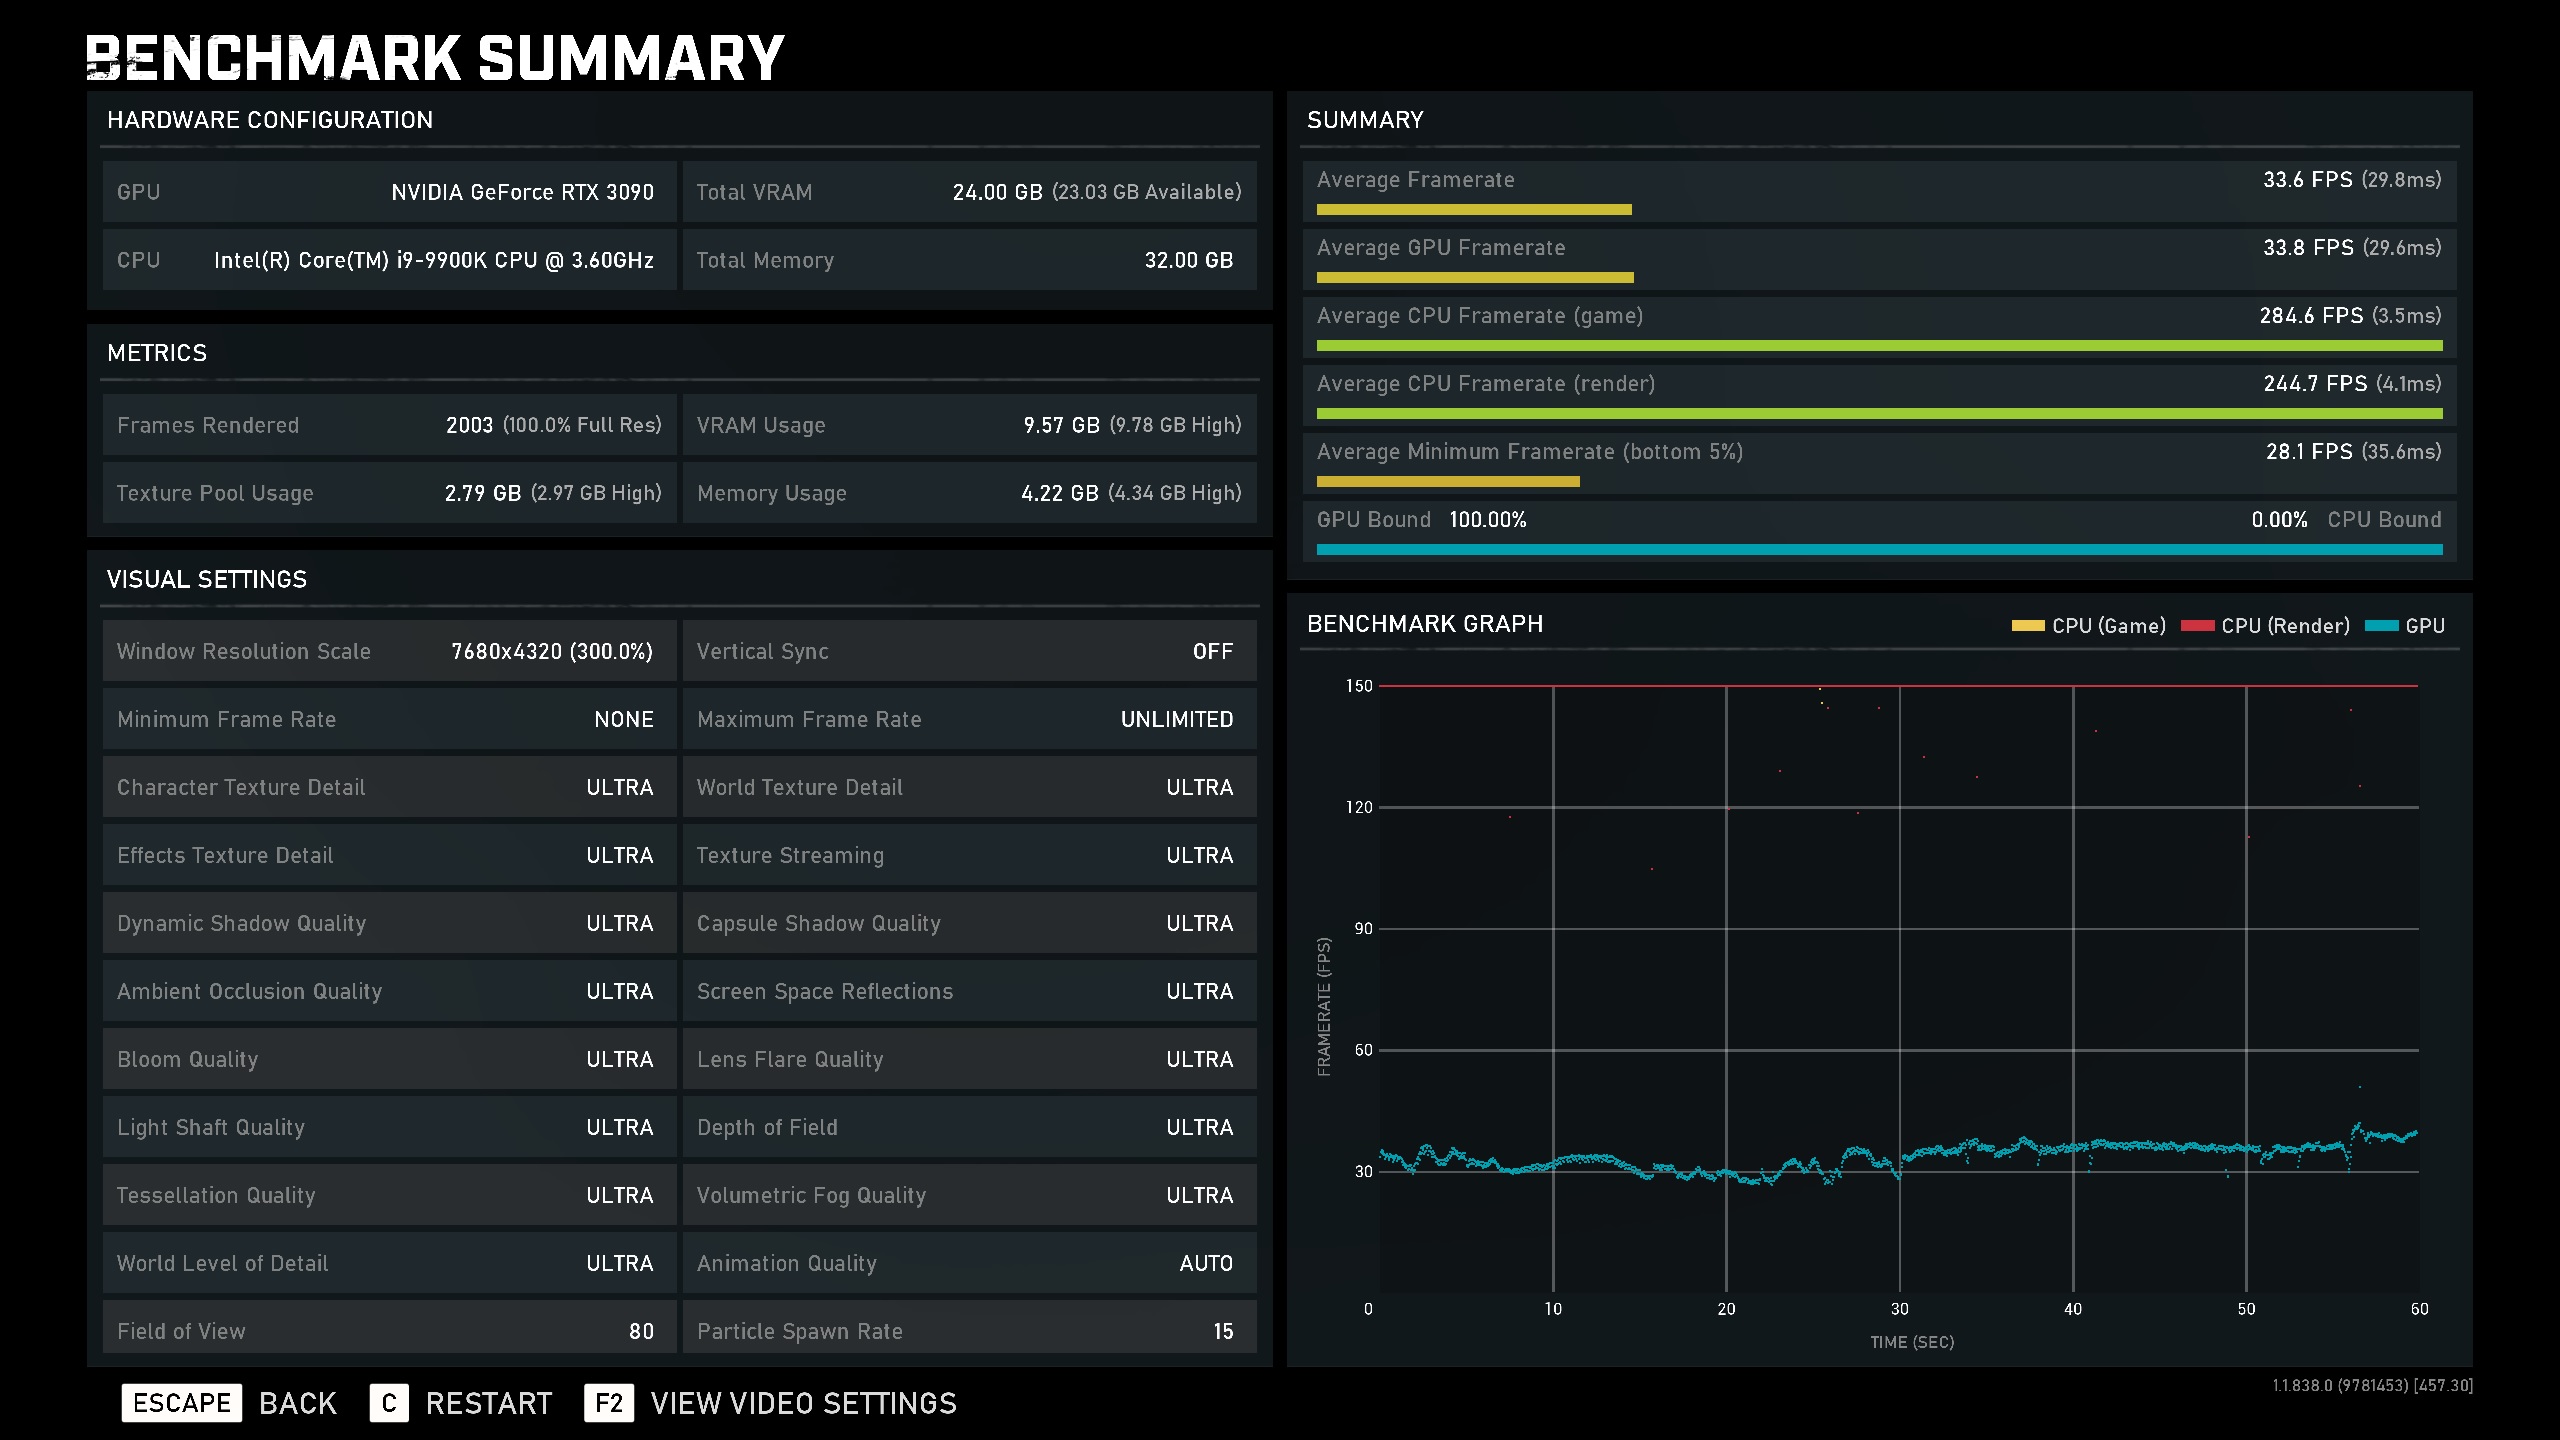Click the Average CPU Framerate (render) green bar
Viewport: 2560px width, 1440px height.
tap(1878, 413)
